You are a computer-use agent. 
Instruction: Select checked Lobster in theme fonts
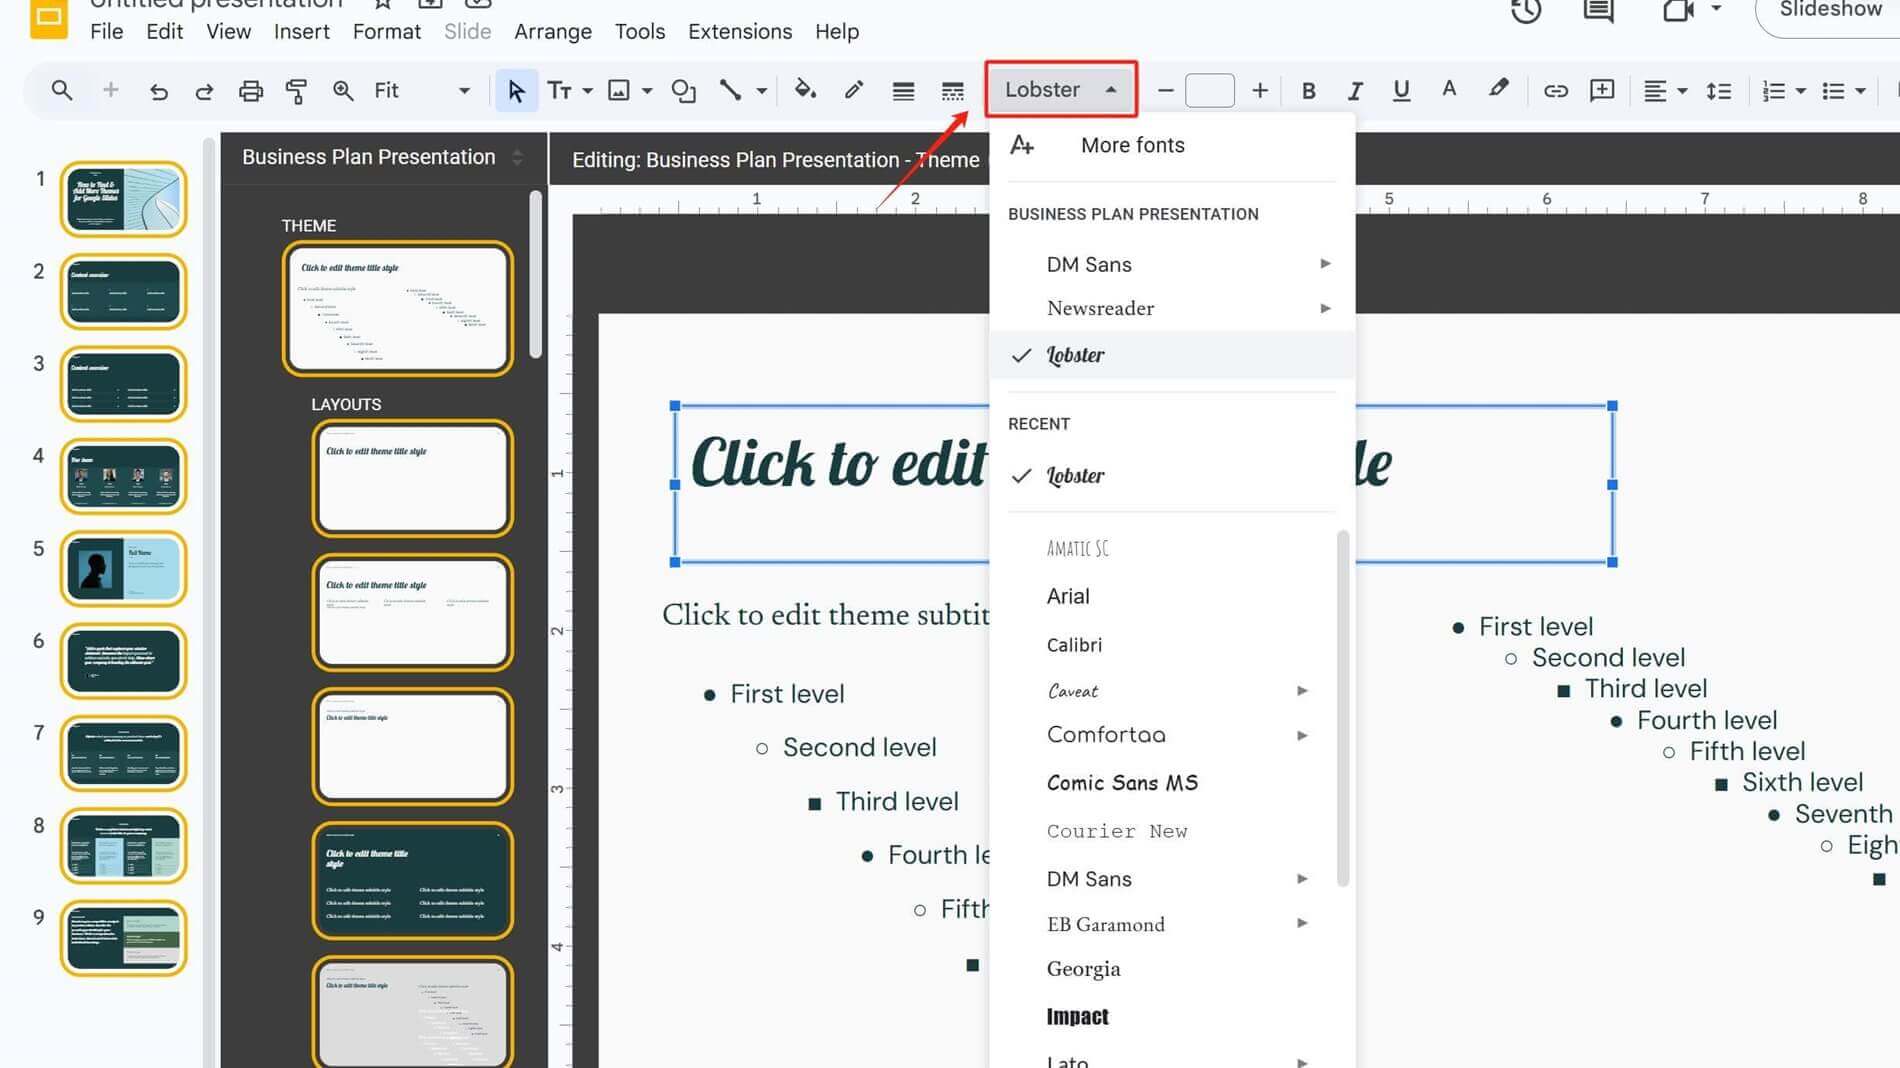[x=1172, y=355]
